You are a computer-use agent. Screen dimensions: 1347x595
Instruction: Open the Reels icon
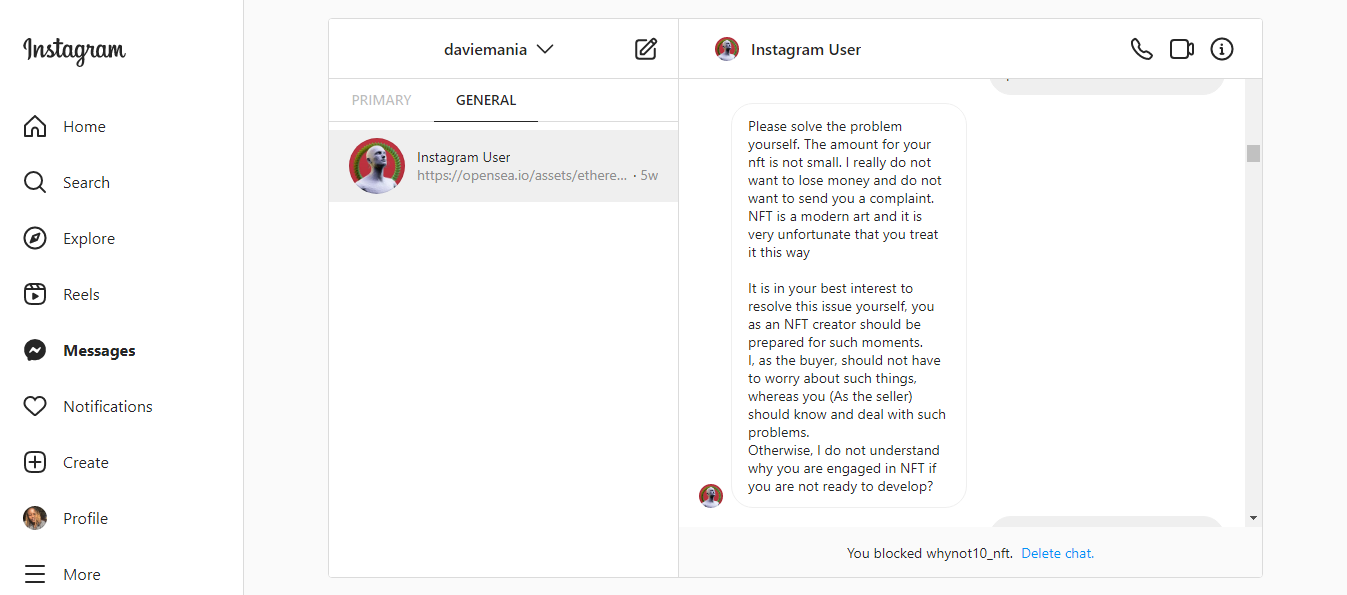click(35, 295)
